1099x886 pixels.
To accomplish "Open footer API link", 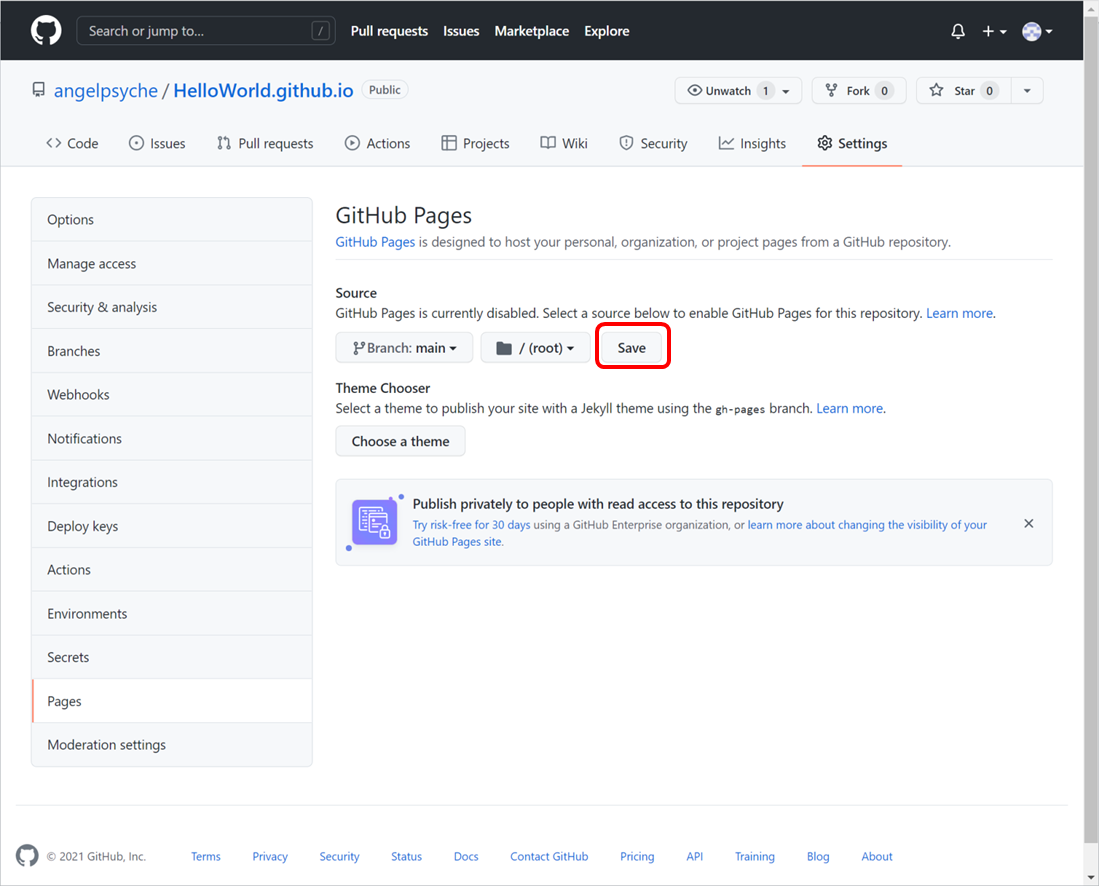I will point(695,857).
